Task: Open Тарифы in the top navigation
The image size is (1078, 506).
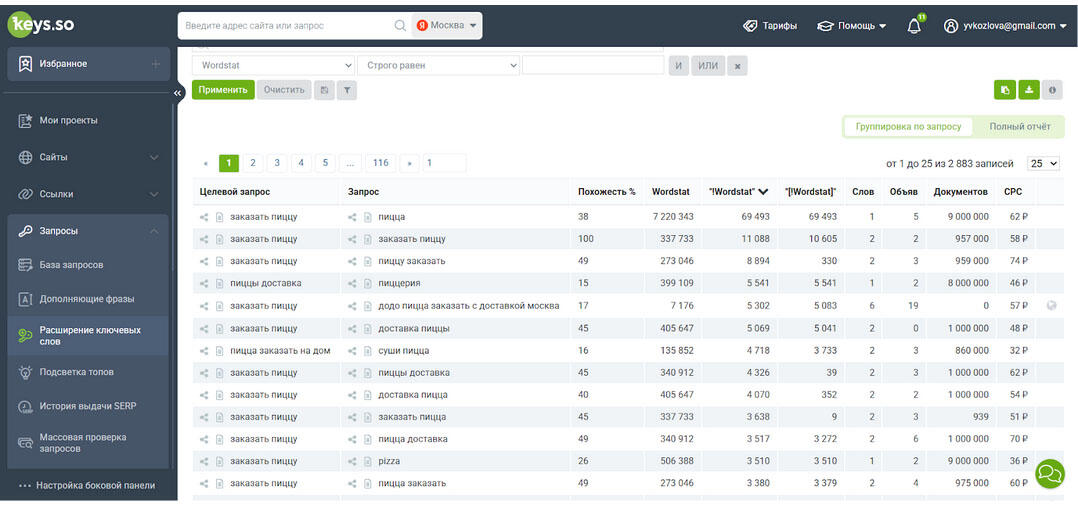Action: coord(770,26)
